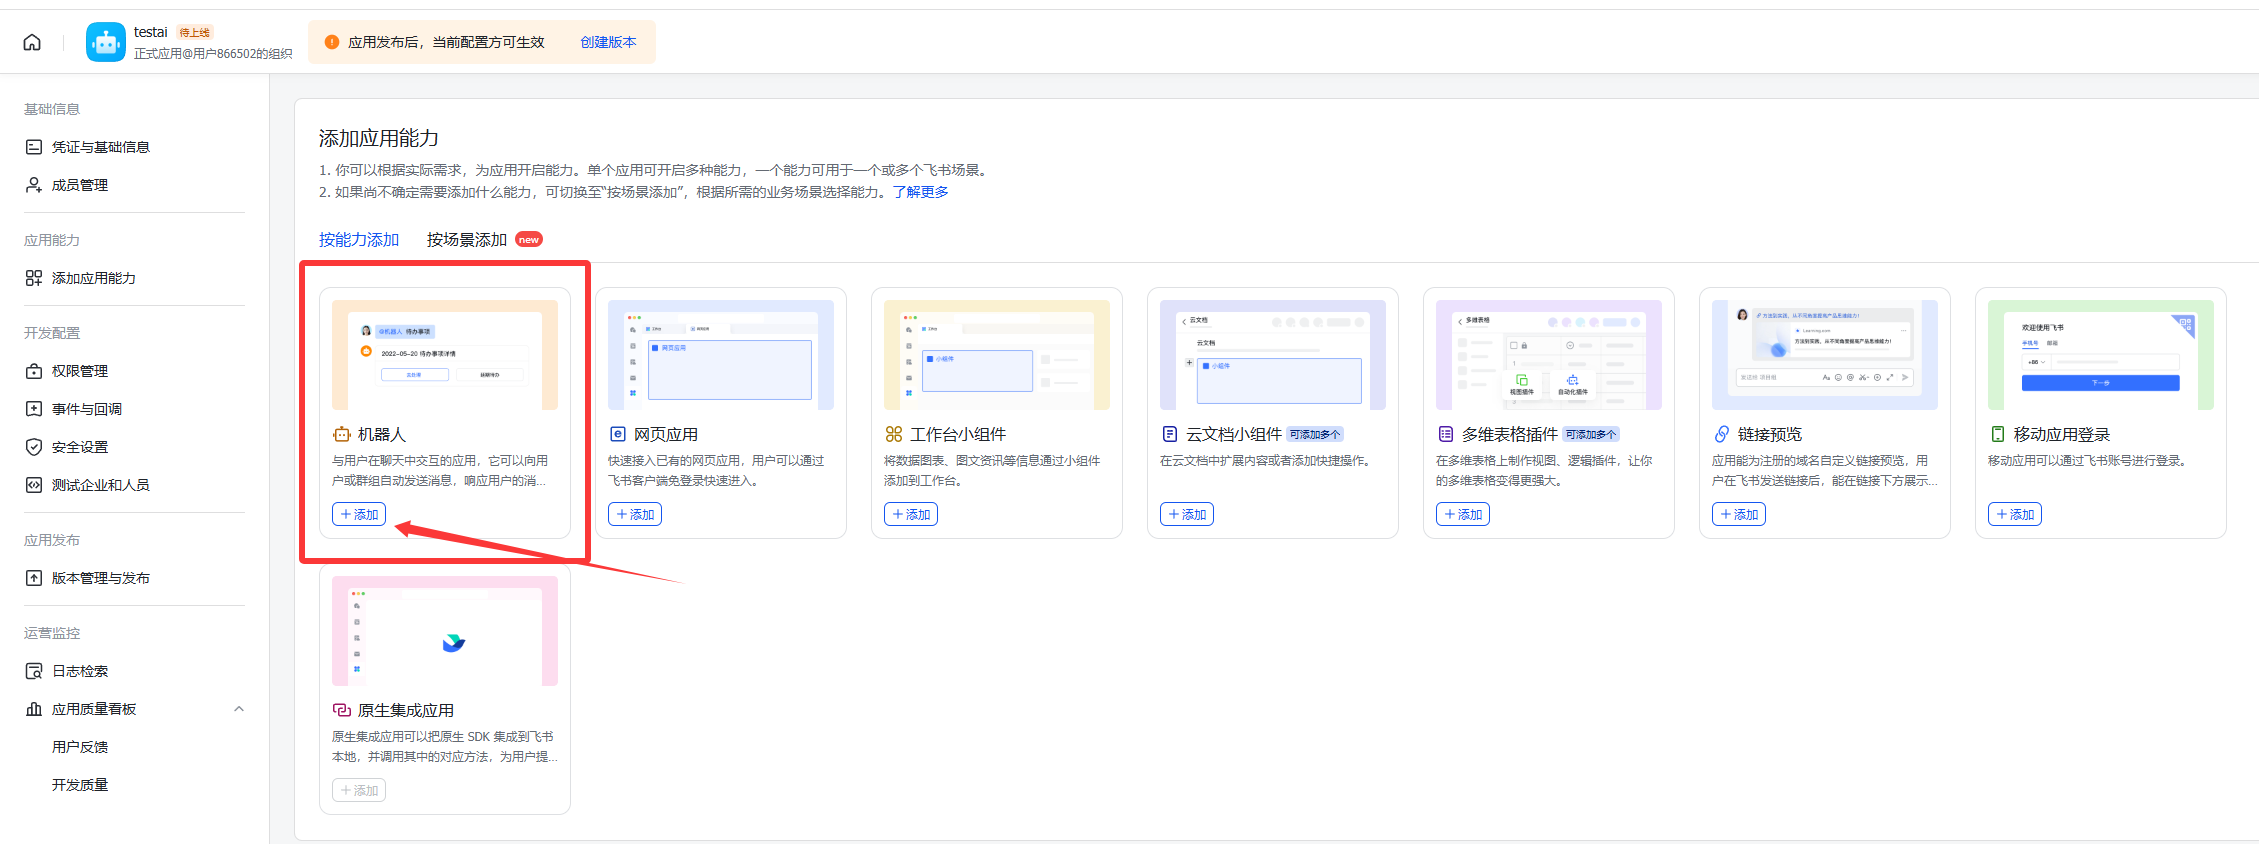This screenshot has height=844, width=2259.
Task: Click the 机器人 robot icon
Action: coord(342,434)
